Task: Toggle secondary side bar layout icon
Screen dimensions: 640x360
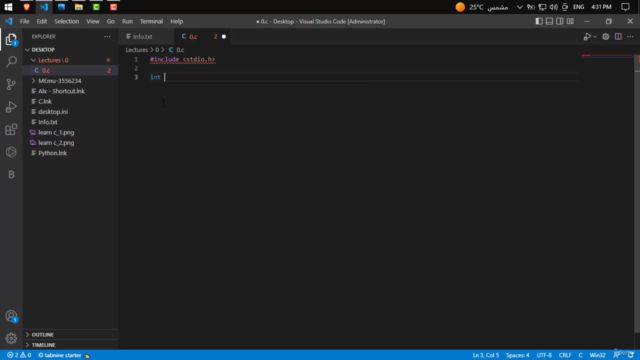Action: click(560, 21)
